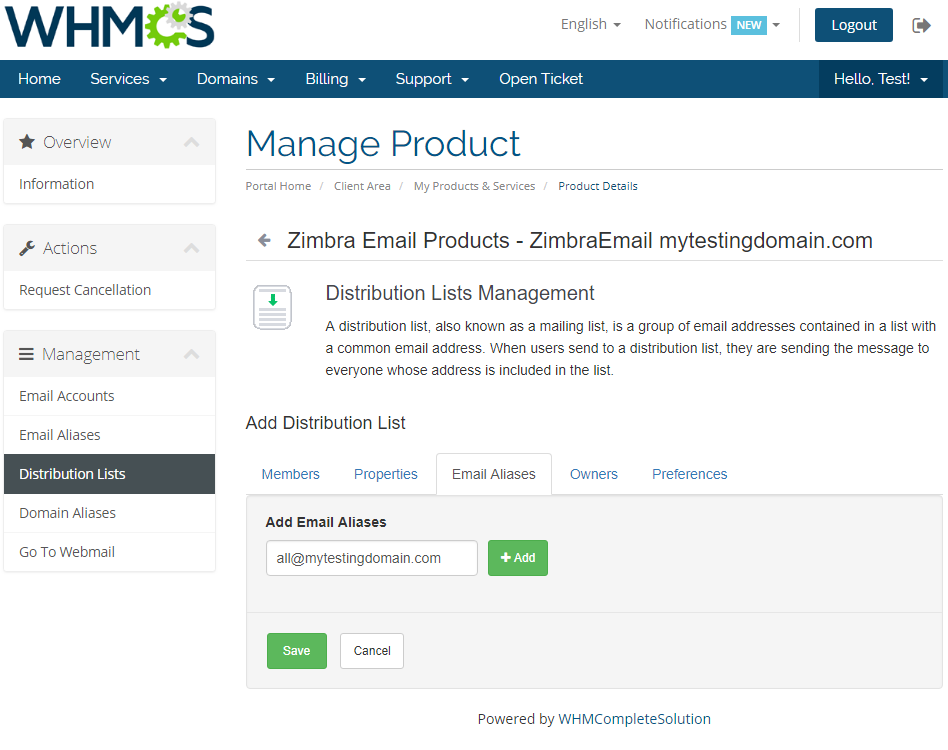Open Email Accounts in sidebar
This screenshot has height=750, width=948.
pos(67,396)
